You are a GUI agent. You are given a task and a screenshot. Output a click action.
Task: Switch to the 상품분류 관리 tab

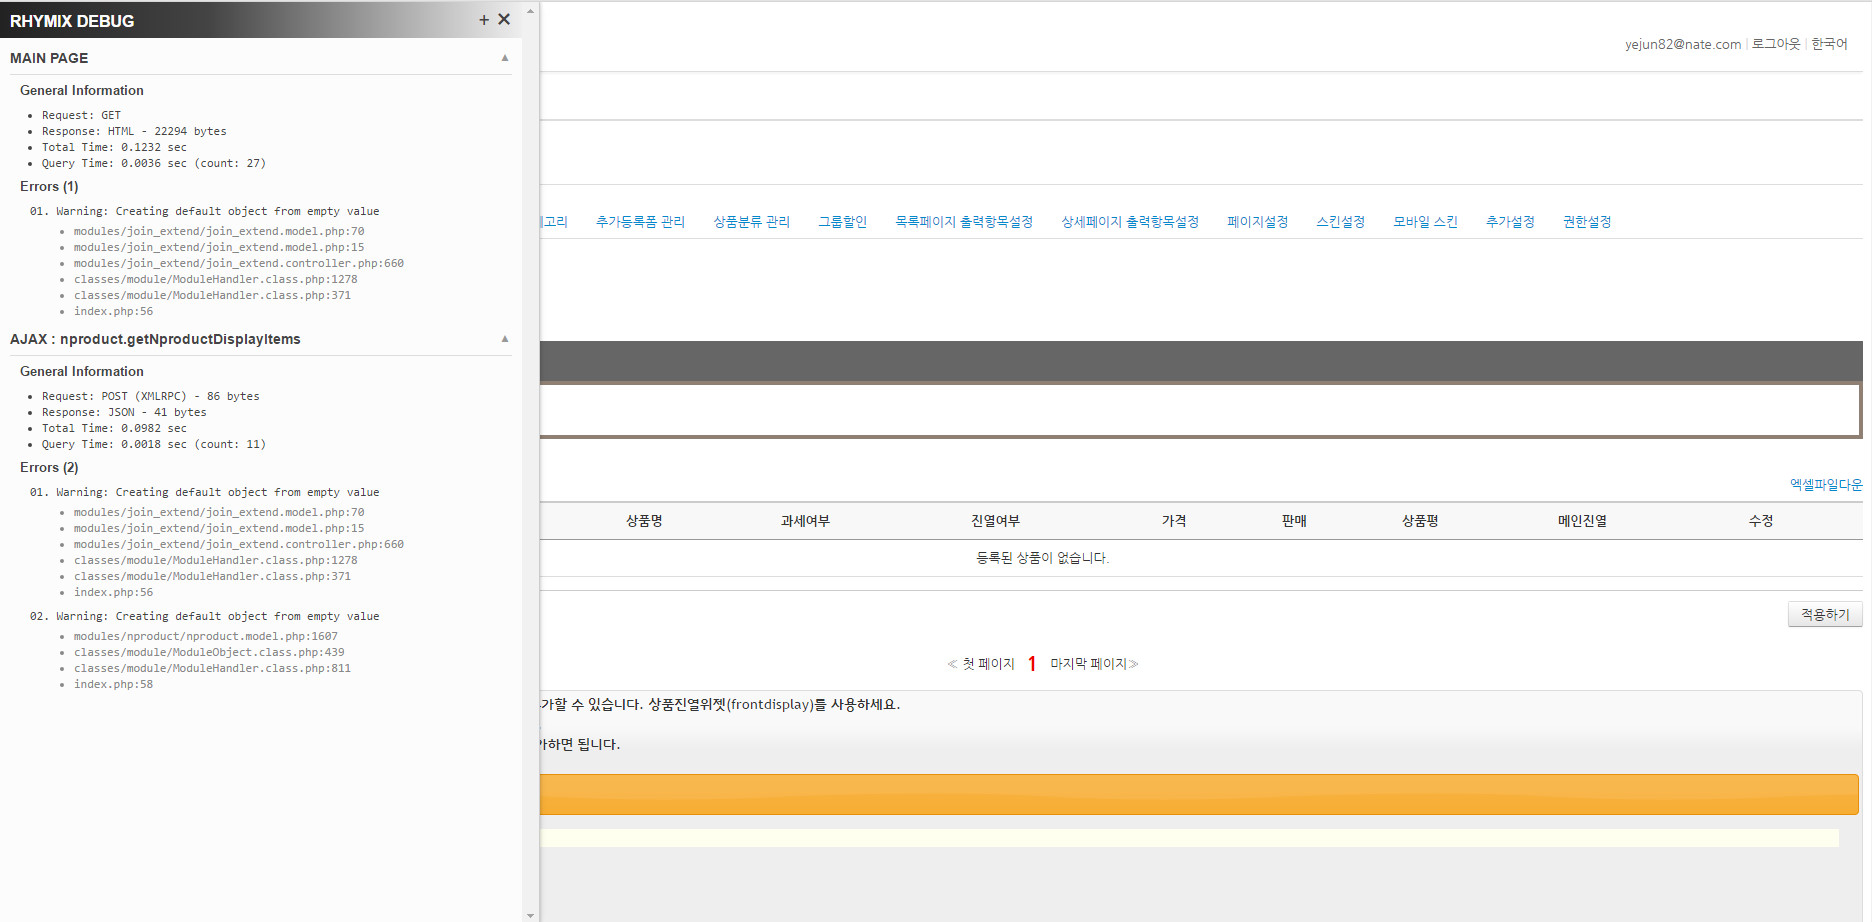(x=751, y=222)
